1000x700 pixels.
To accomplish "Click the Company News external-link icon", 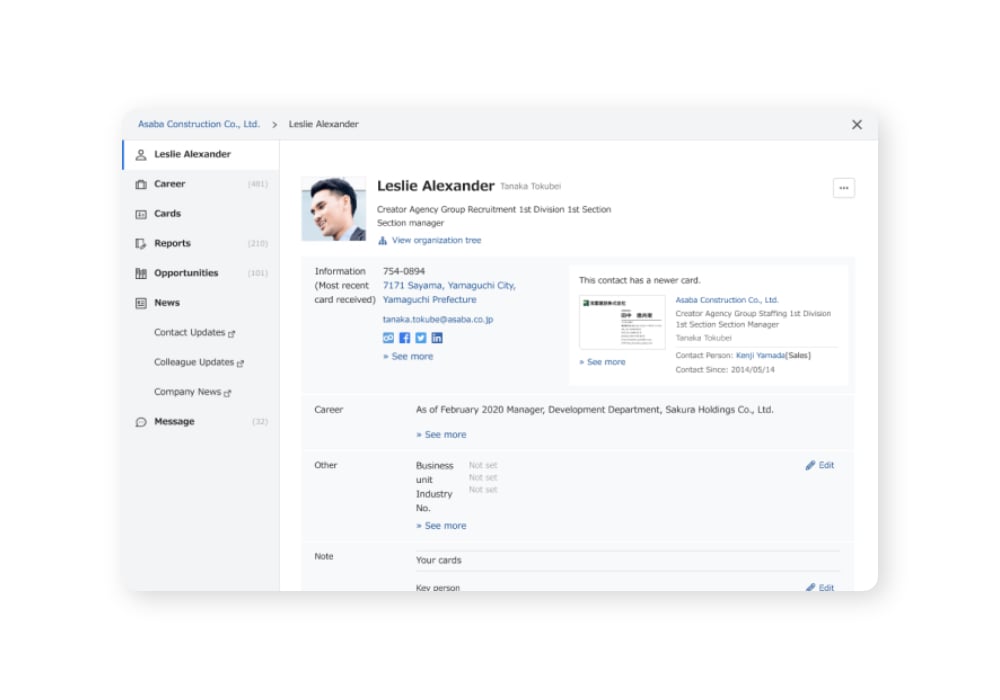I will pyautogui.click(x=228, y=393).
